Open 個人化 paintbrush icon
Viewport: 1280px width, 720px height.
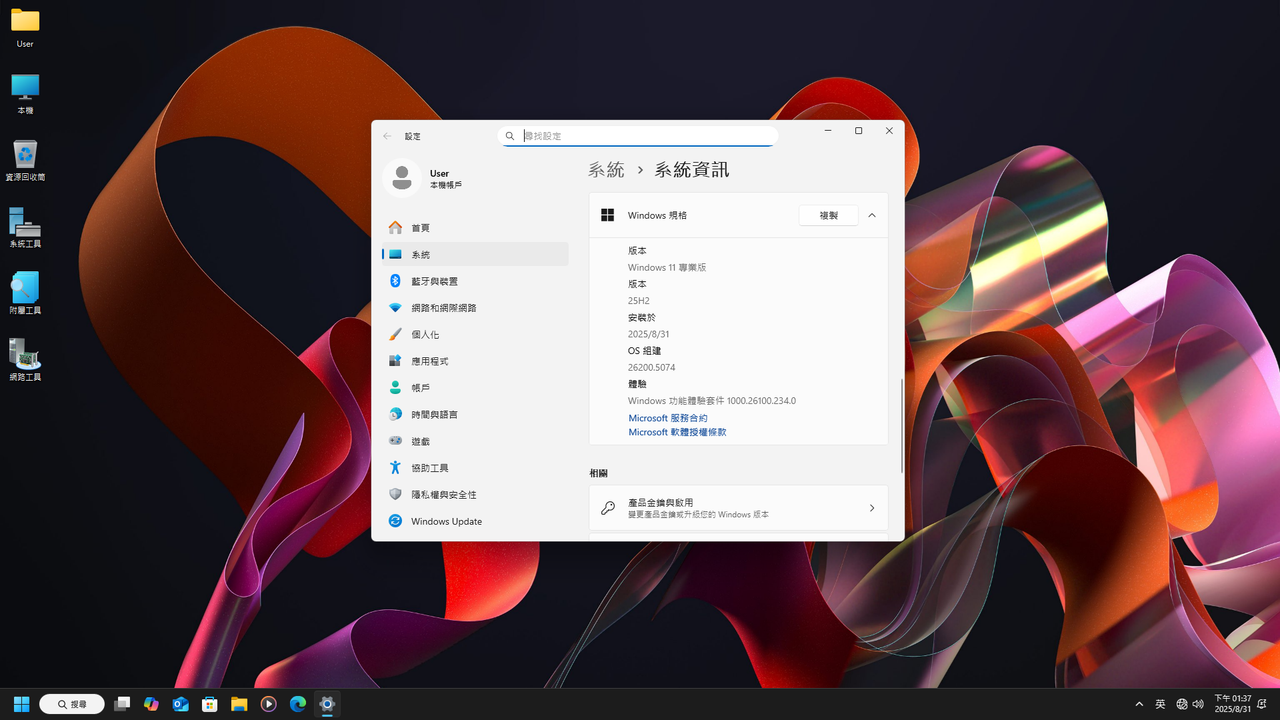pyautogui.click(x=395, y=334)
